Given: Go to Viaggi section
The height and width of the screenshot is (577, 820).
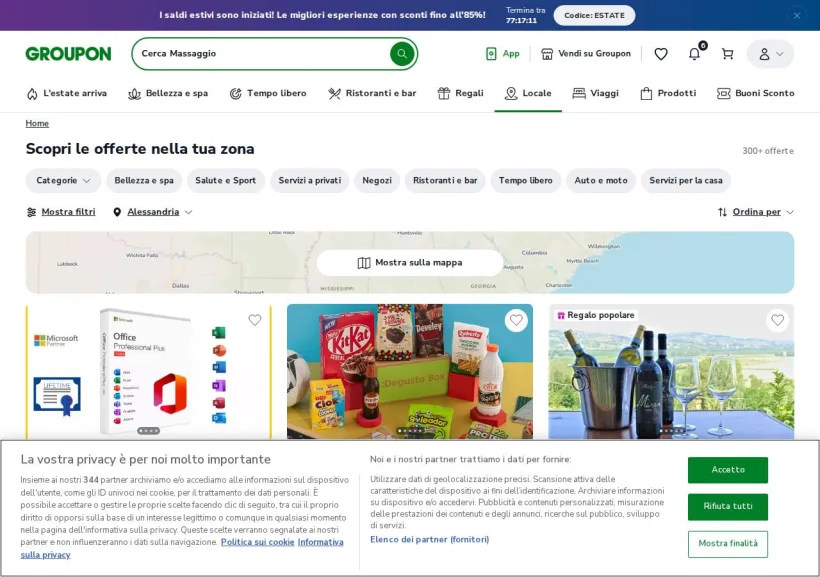Looking at the screenshot, I should [x=596, y=94].
